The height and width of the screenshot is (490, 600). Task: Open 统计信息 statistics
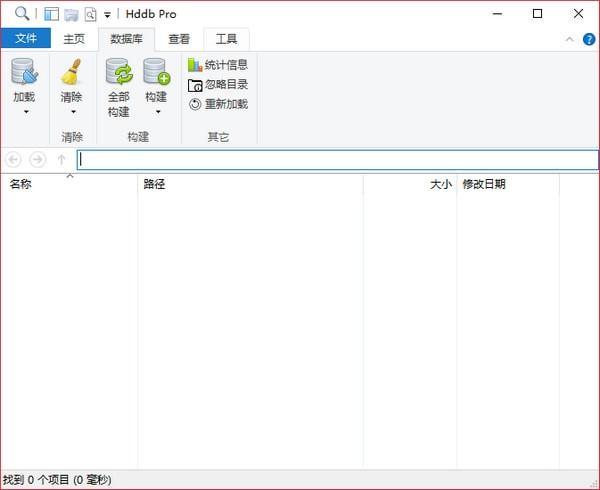218,65
